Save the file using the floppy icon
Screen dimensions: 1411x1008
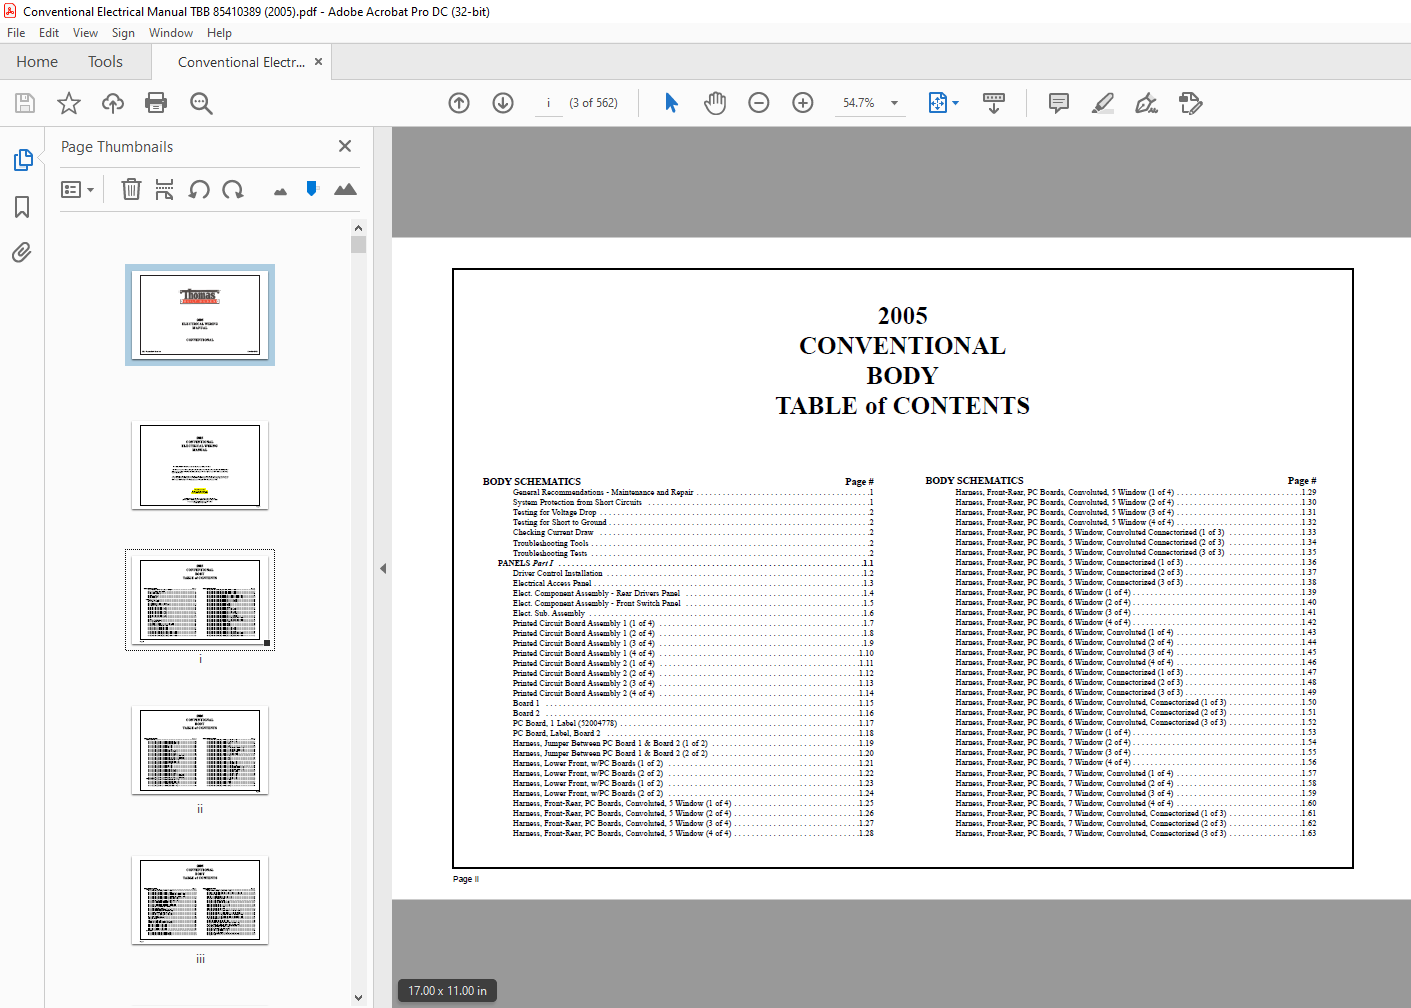[25, 103]
